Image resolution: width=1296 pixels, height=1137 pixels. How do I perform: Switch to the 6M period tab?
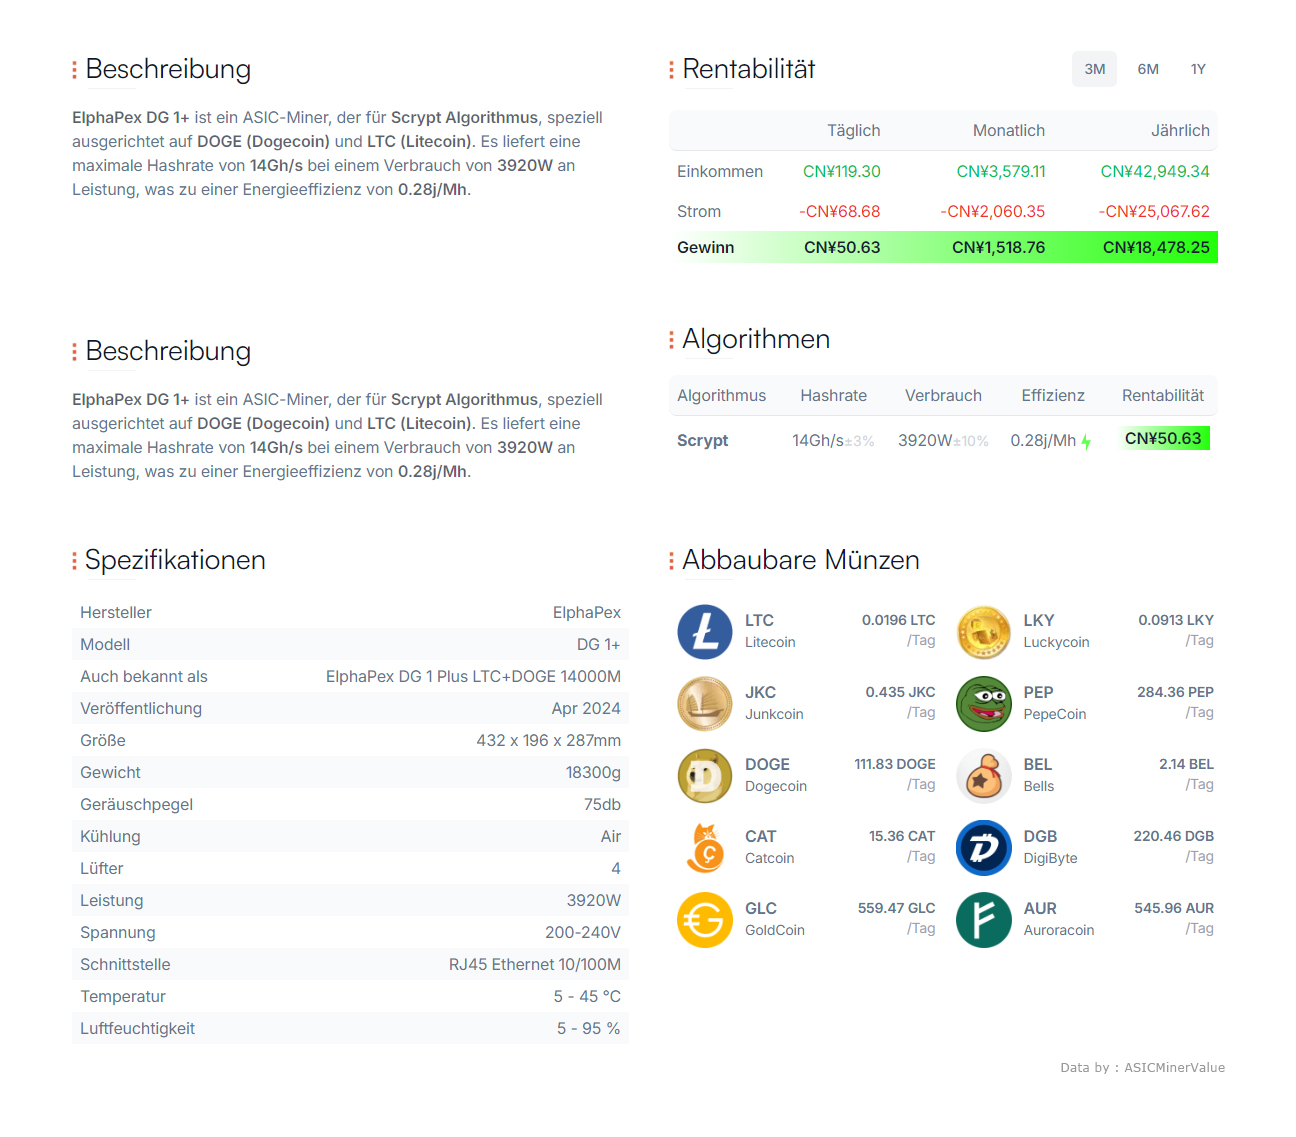coord(1148,69)
